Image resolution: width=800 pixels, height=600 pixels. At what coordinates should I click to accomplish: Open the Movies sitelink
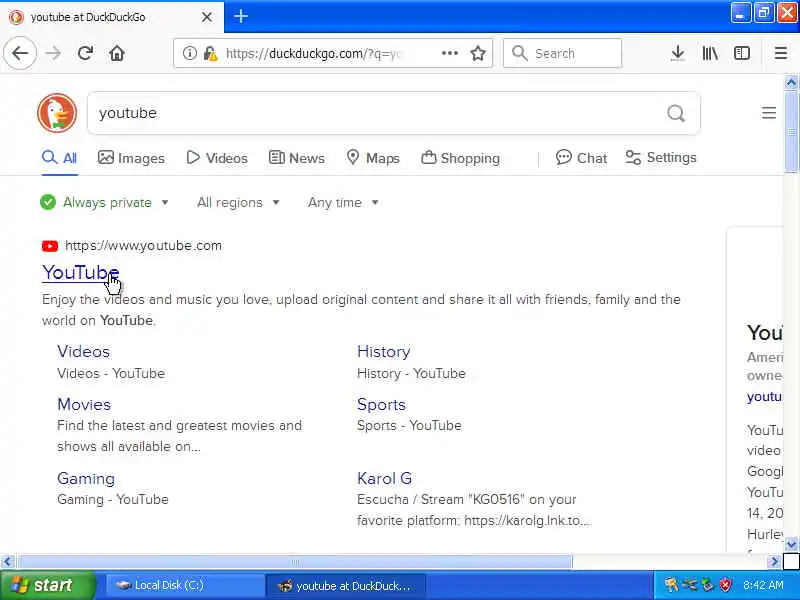click(84, 405)
